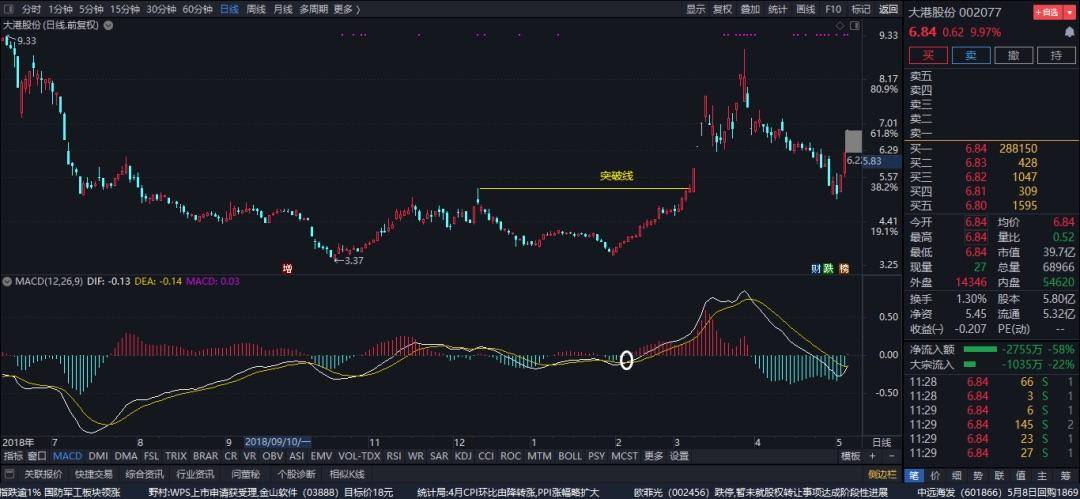Switch to 周线 weekly chart
Image resolution: width=1080 pixels, height=499 pixels.
(256, 9)
